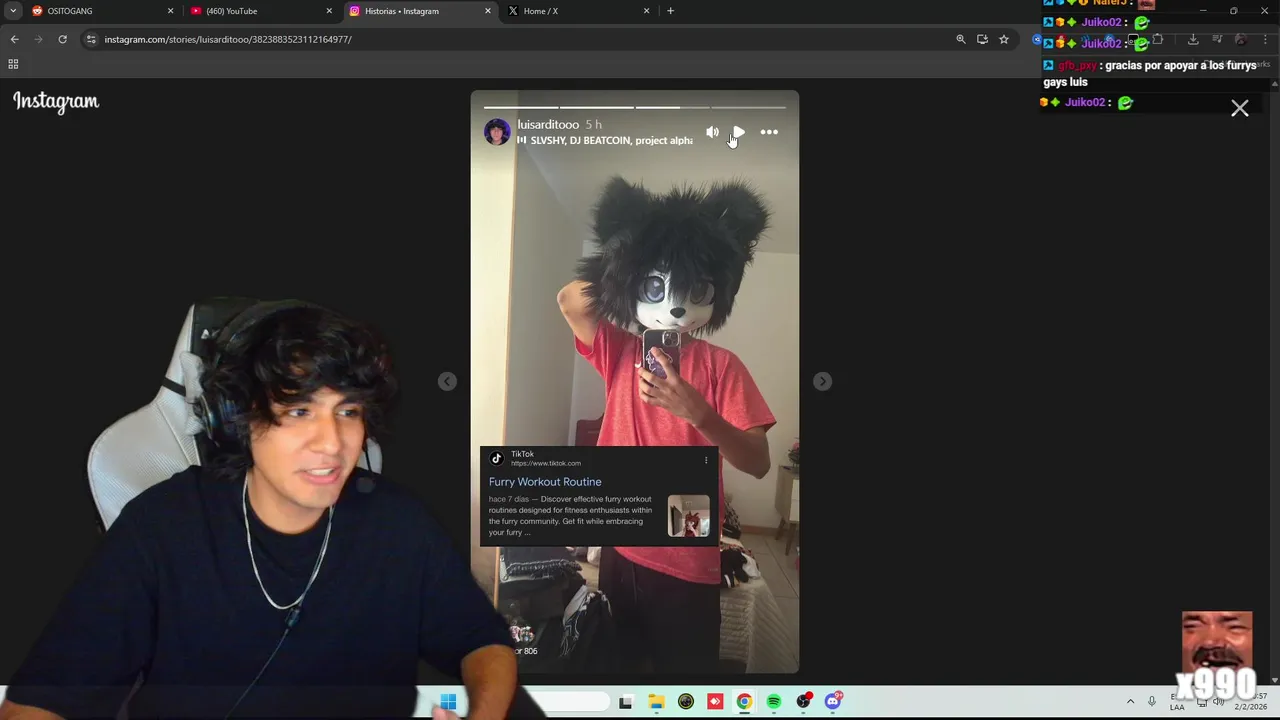Expand the tab search dropdown
This screenshot has width=1280, height=720.
(x=13, y=11)
